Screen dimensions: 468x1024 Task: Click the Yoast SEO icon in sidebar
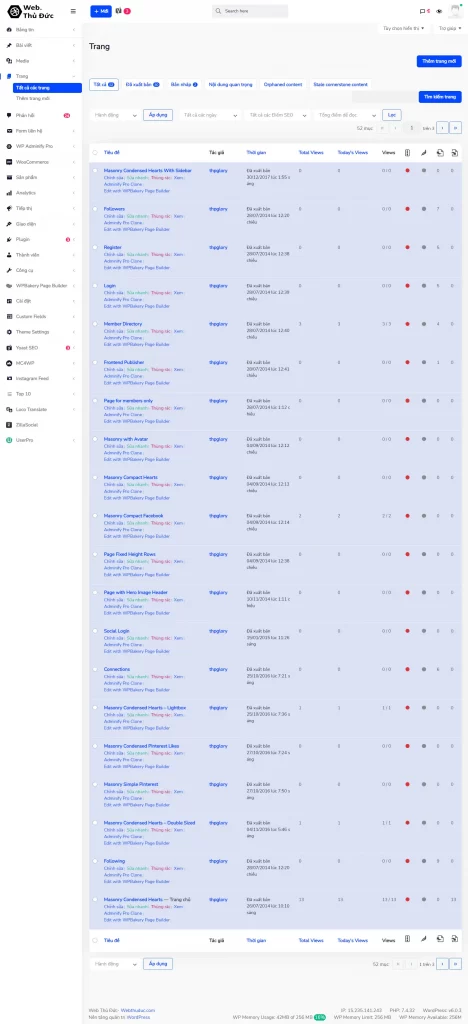coord(9,347)
